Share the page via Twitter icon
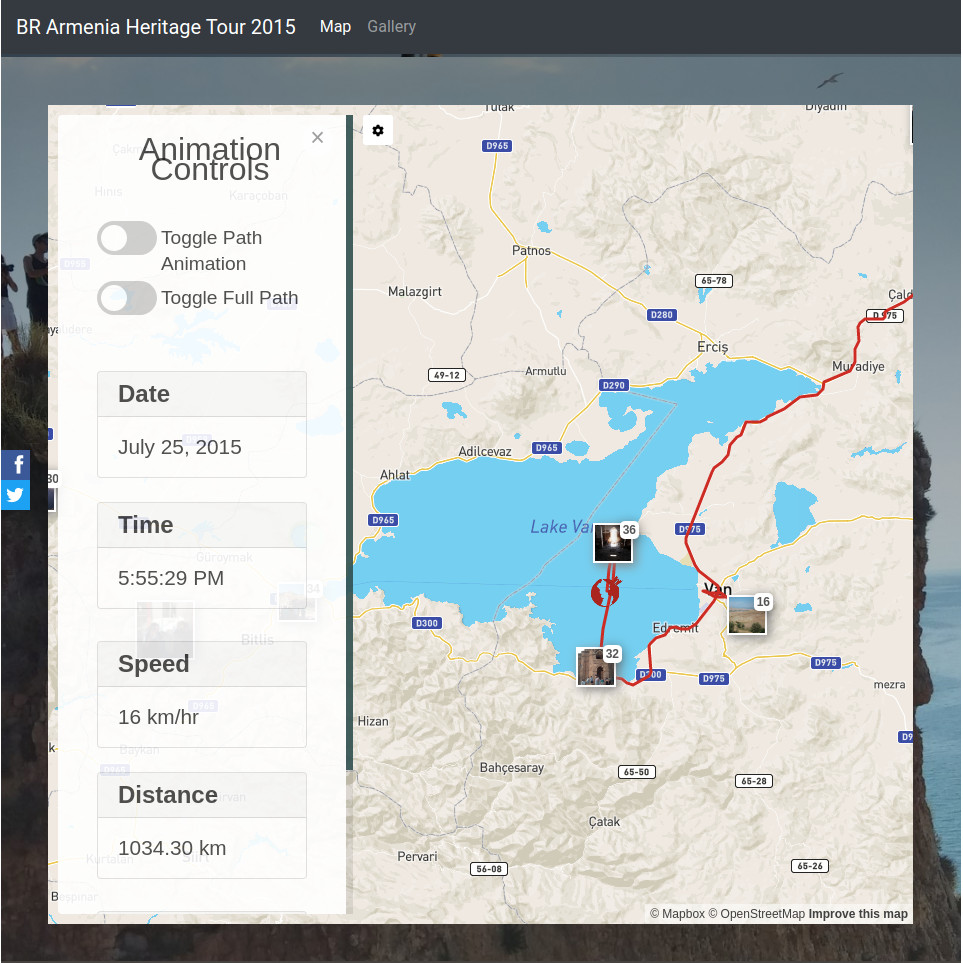The height and width of the screenshot is (963, 963). pyautogui.click(x=15, y=495)
